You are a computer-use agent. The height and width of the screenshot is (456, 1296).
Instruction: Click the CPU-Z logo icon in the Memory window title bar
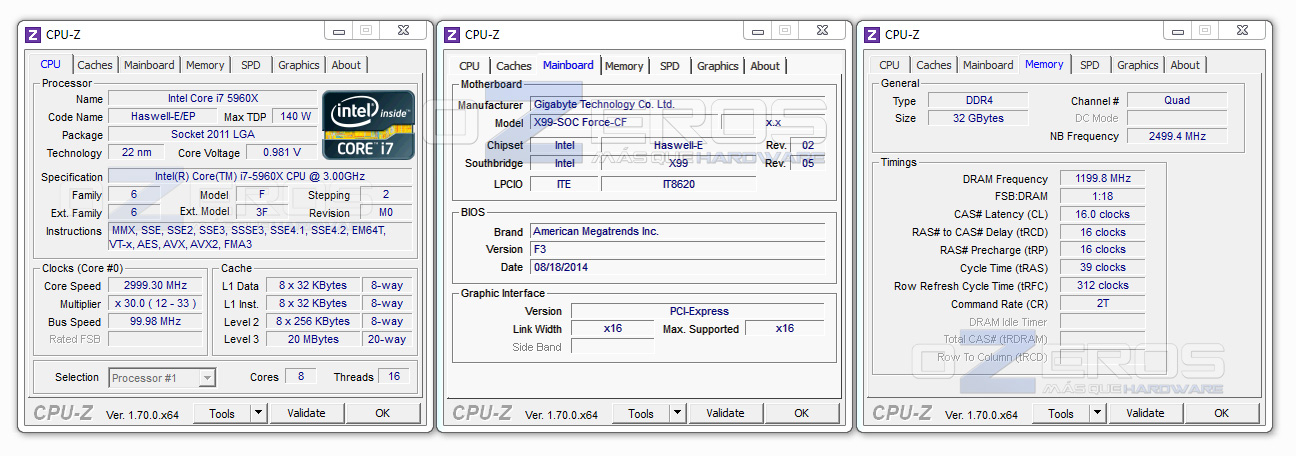click(873, 34)
